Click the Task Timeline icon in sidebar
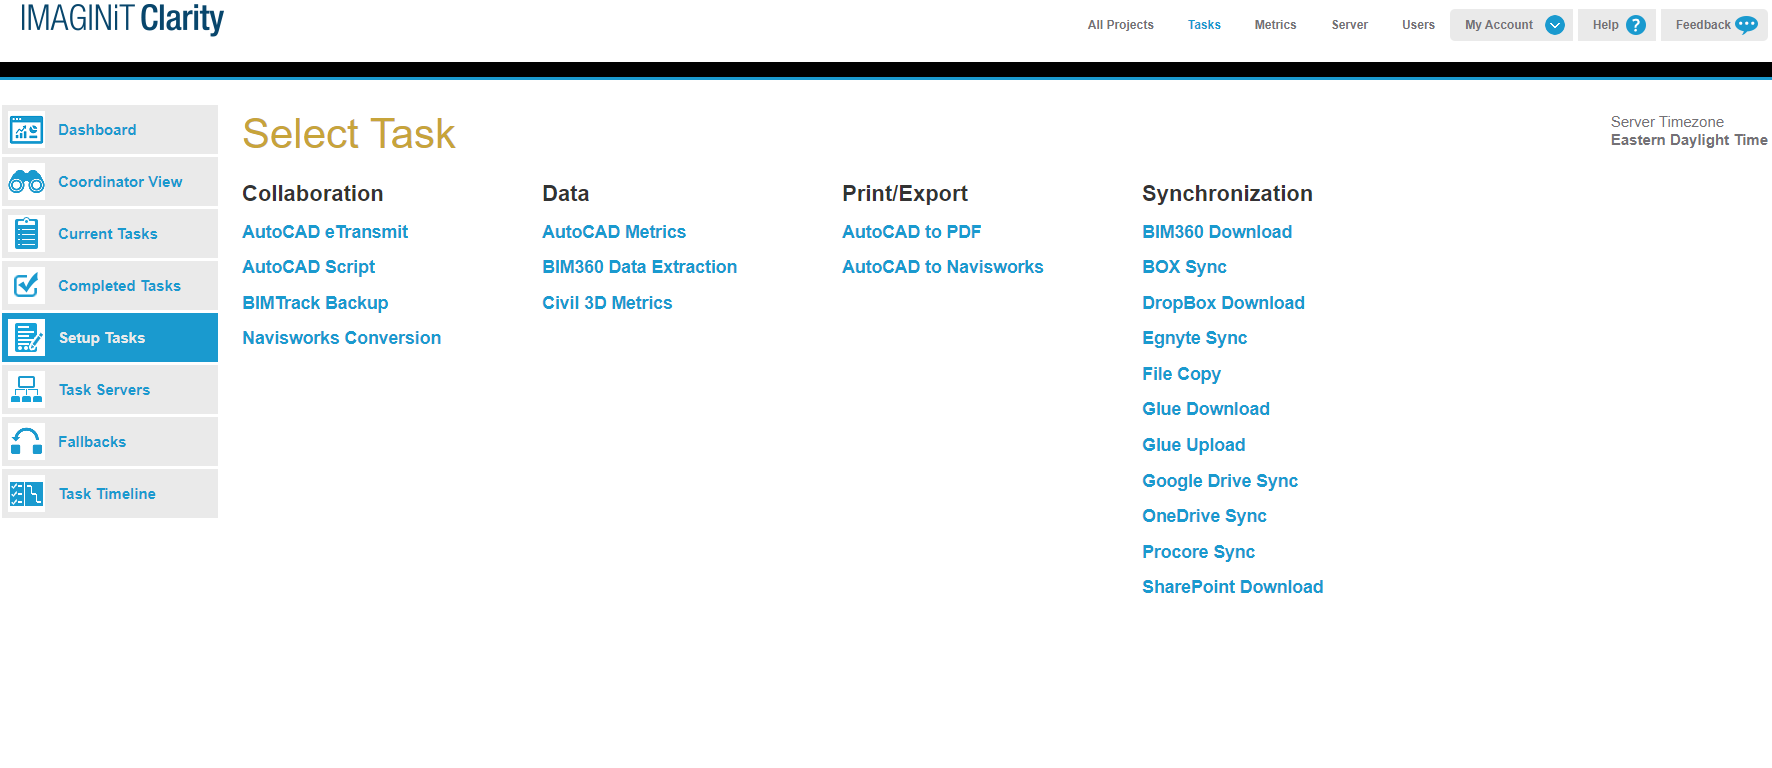This screenshot has height=768, width=1772. [x=27, y=494]
